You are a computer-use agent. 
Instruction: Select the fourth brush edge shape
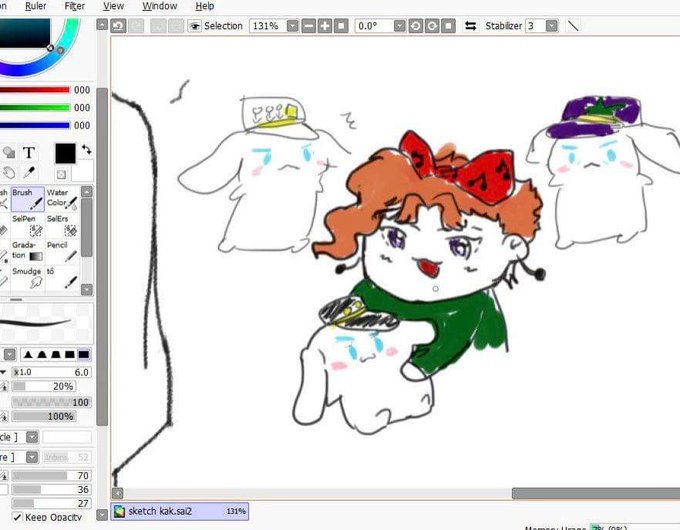70,354
